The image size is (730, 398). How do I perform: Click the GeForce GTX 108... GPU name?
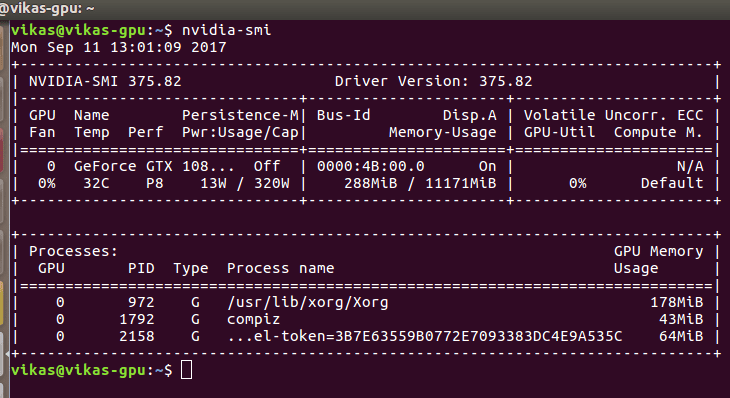(x=154, y=166)
